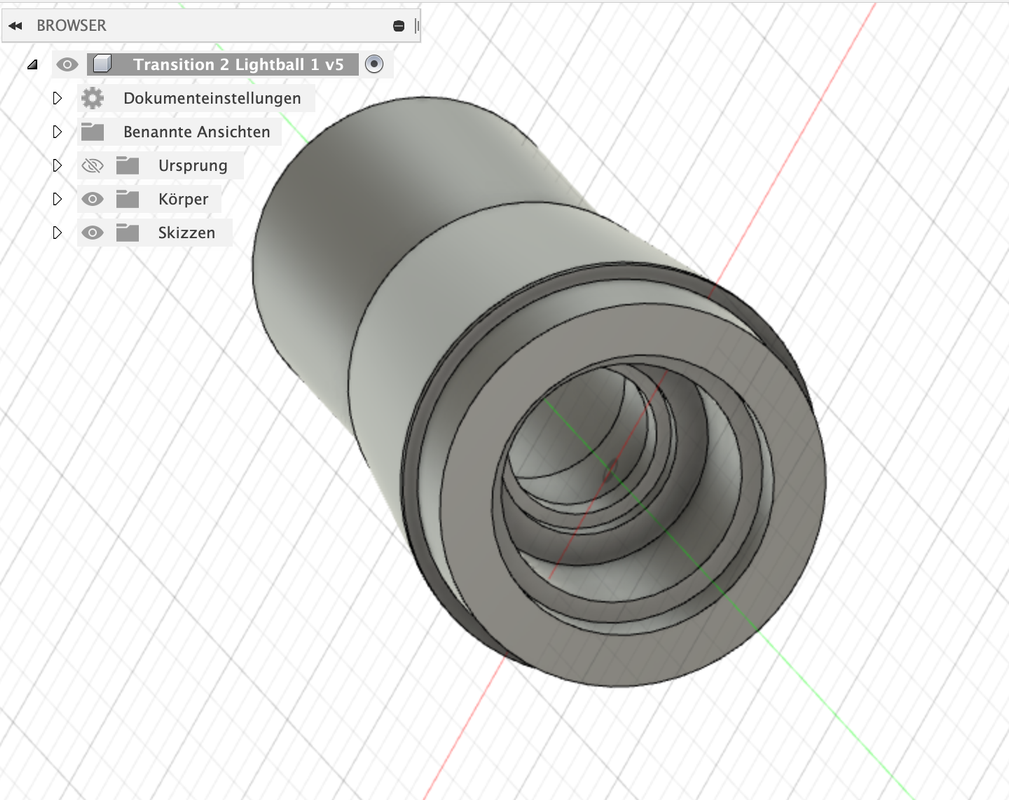Screen dimensions: 1009x800
Task: Expand the Benannte Ansichten folder
Action: [57, 131]
